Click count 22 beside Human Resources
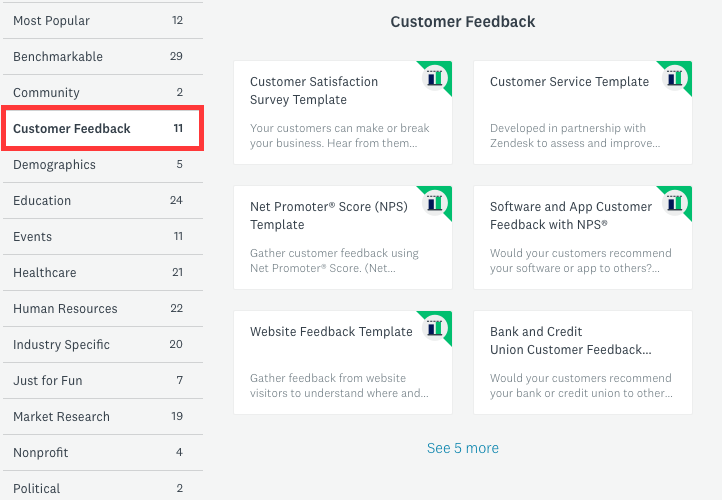 (177, 308)
